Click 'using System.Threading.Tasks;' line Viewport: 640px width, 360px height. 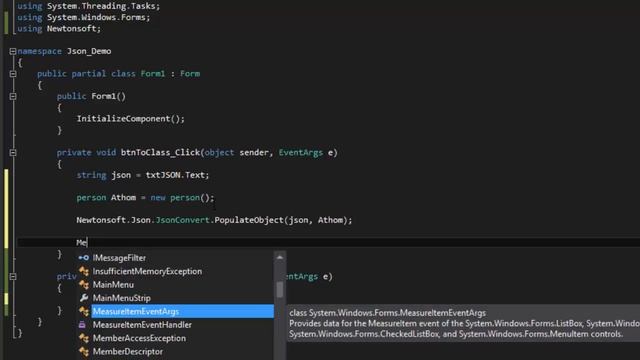coord(89,6)
